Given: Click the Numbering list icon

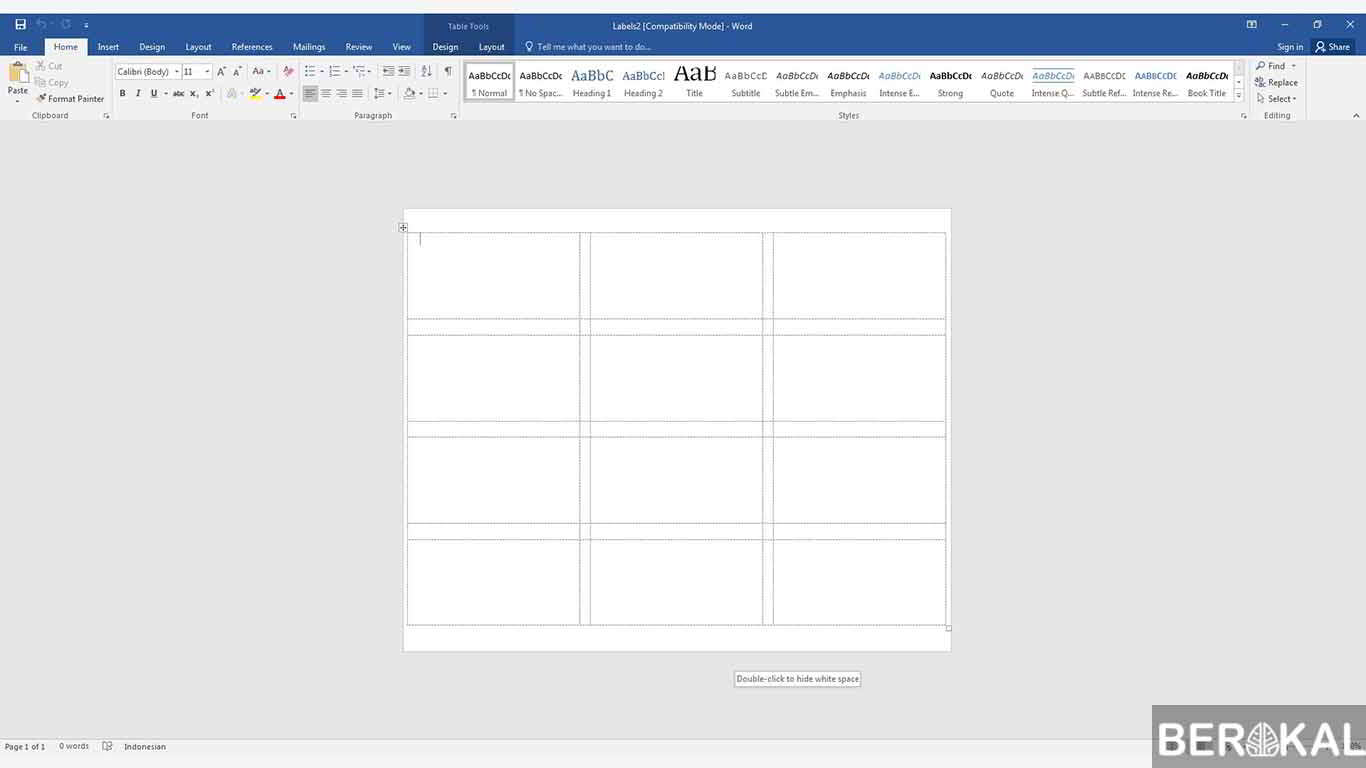Looking at the screenshot, I should (x=334, y=72).
